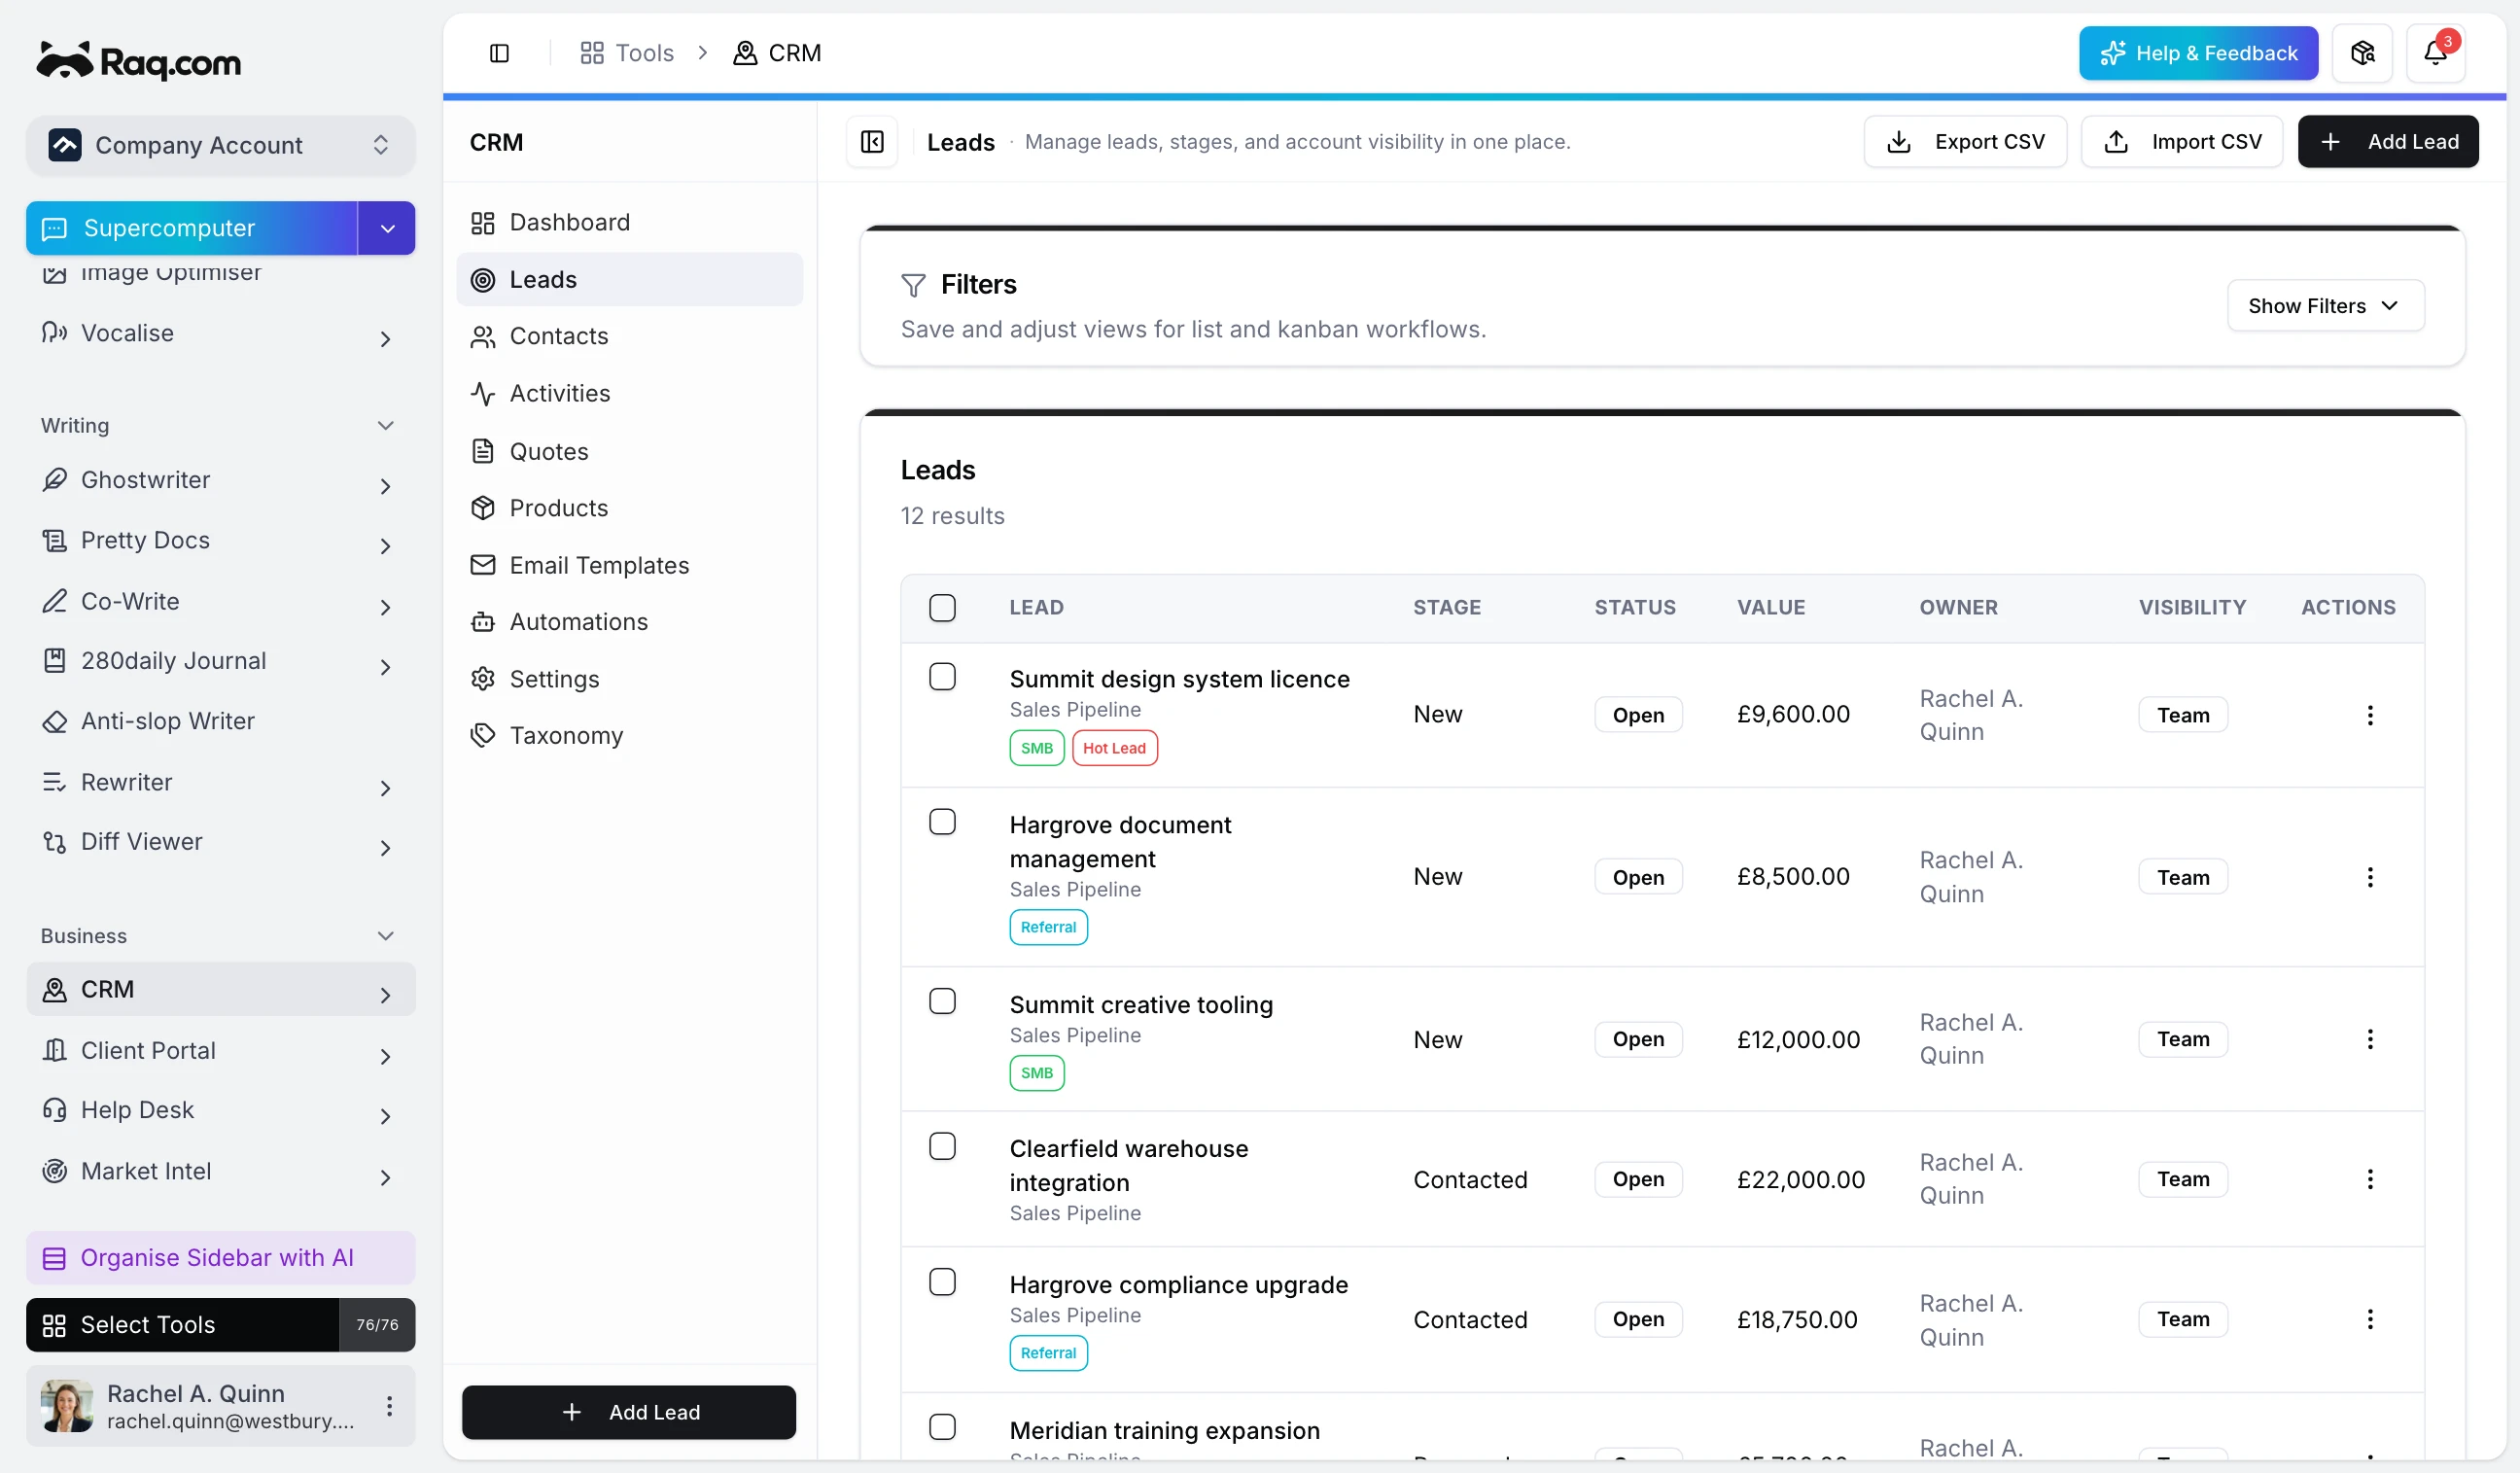
Task: Click the Raq.com logo
Action: click(139, 62)
